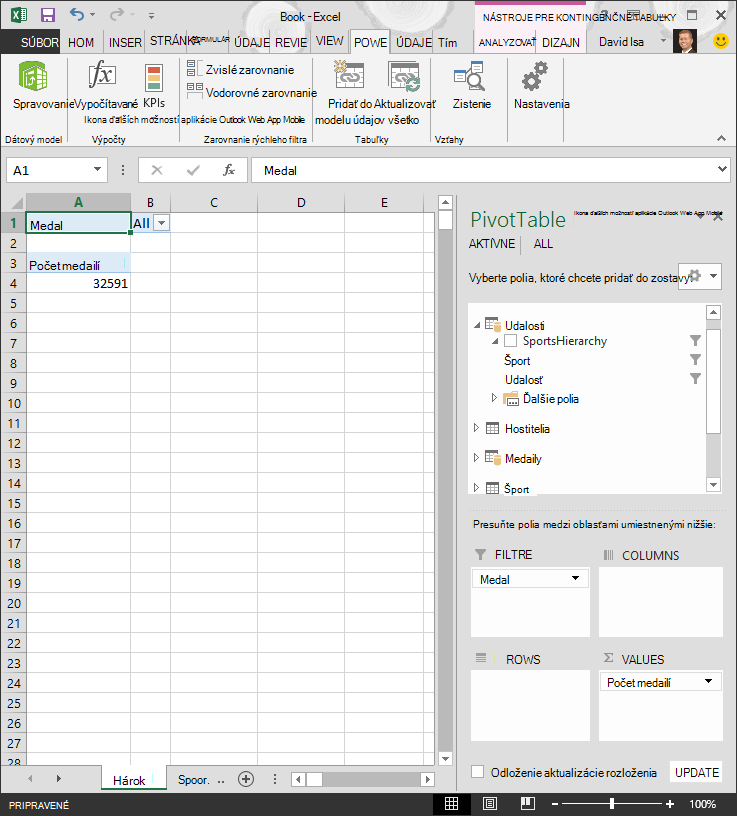Check the SportsHierarchy field checkbox
Screen dimensions: 737x816
[x=511, y=341]
